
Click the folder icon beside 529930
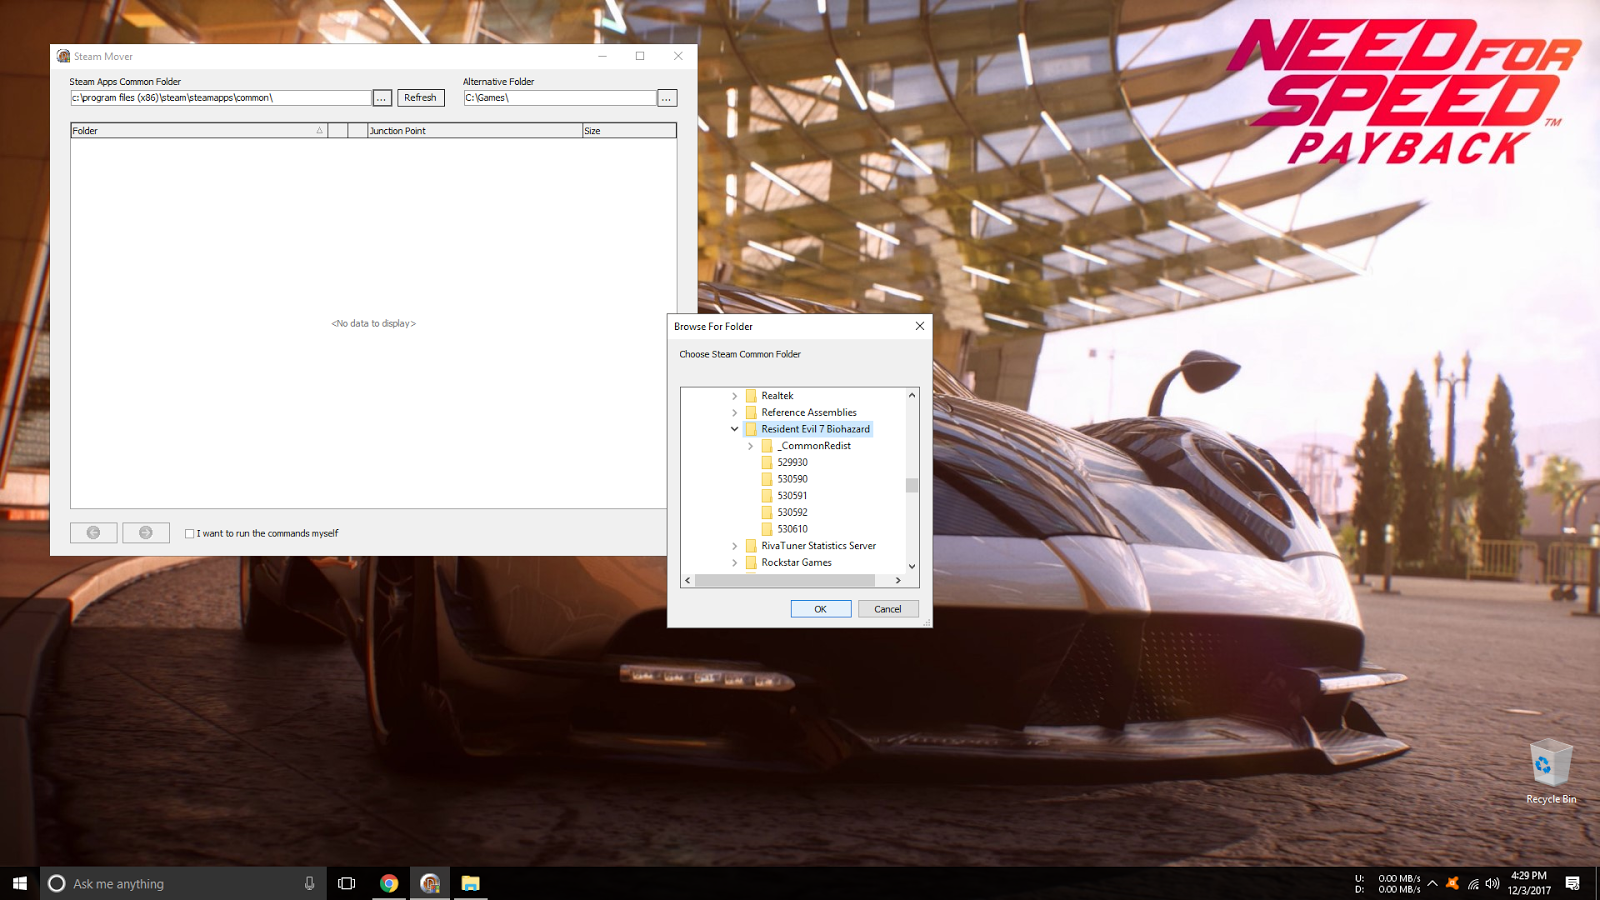point(767,462)
